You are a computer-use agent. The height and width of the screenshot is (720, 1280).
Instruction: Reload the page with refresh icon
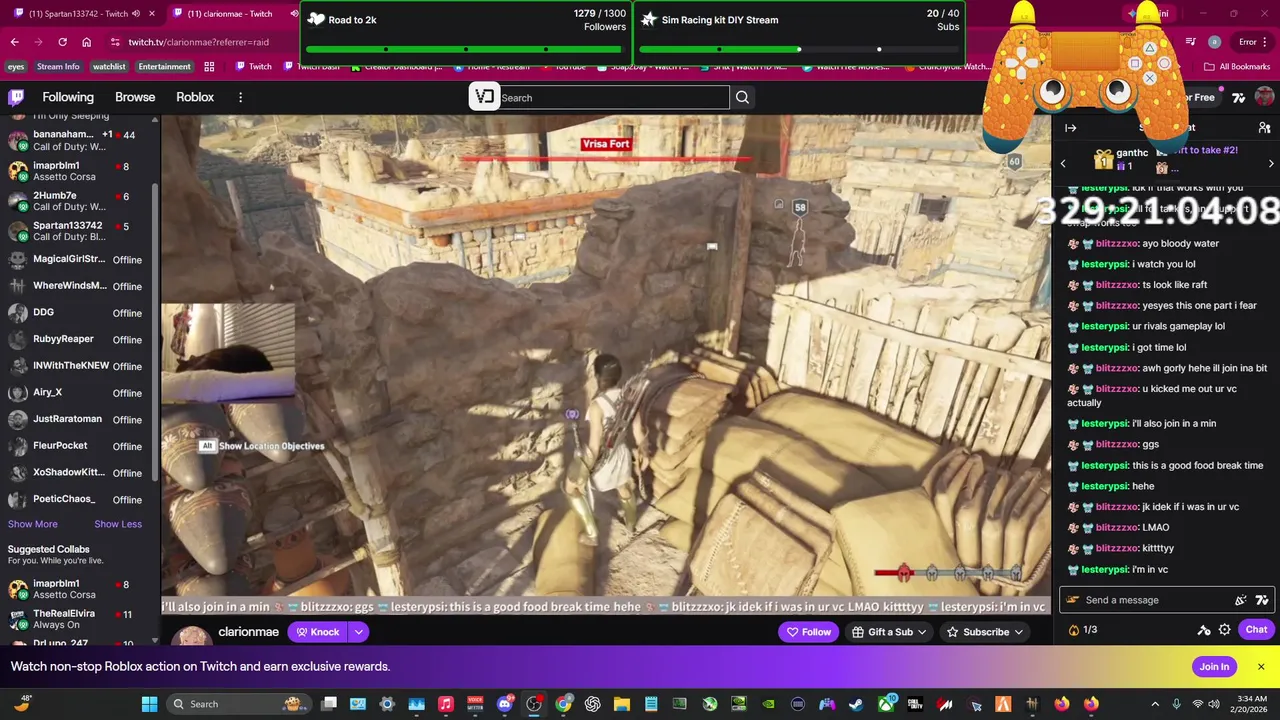click(x=62, y=42)
